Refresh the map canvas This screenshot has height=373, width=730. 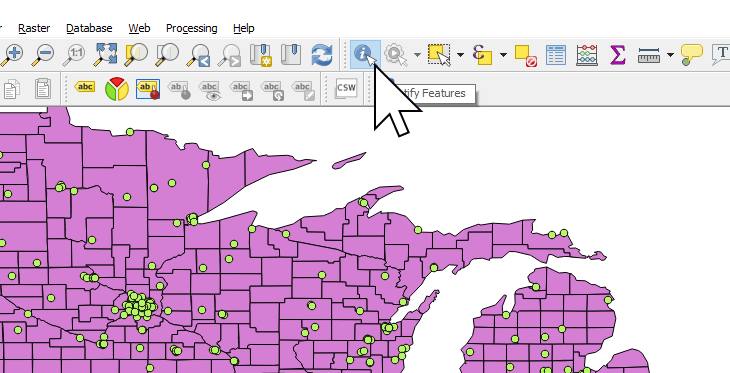click(322, 55)
